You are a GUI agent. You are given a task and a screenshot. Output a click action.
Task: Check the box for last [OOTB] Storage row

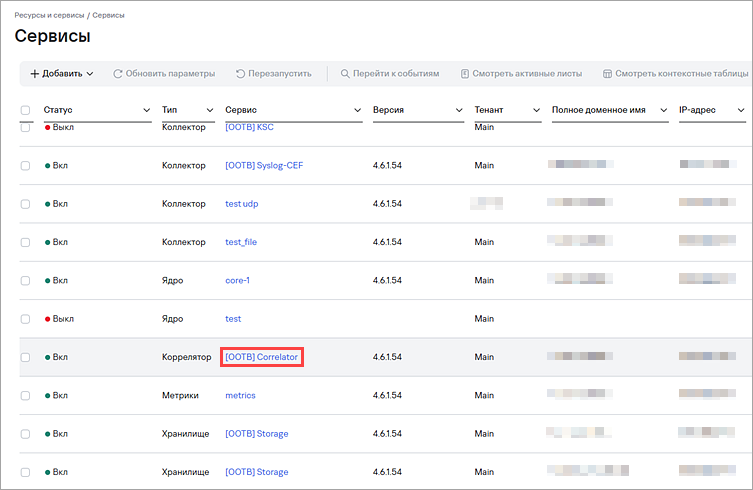[x=25, y=472]
